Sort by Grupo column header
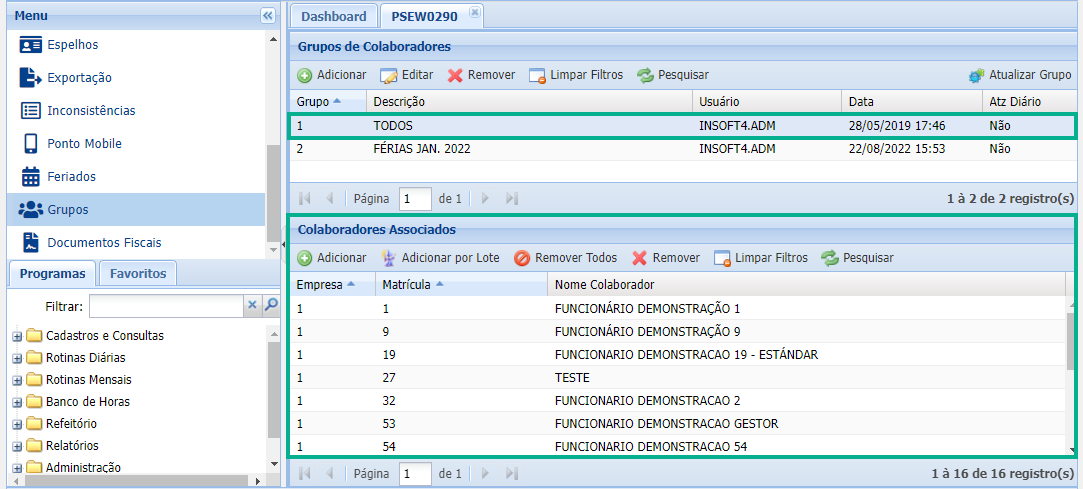Viewport: 1083px width, 489px height. 328,102
